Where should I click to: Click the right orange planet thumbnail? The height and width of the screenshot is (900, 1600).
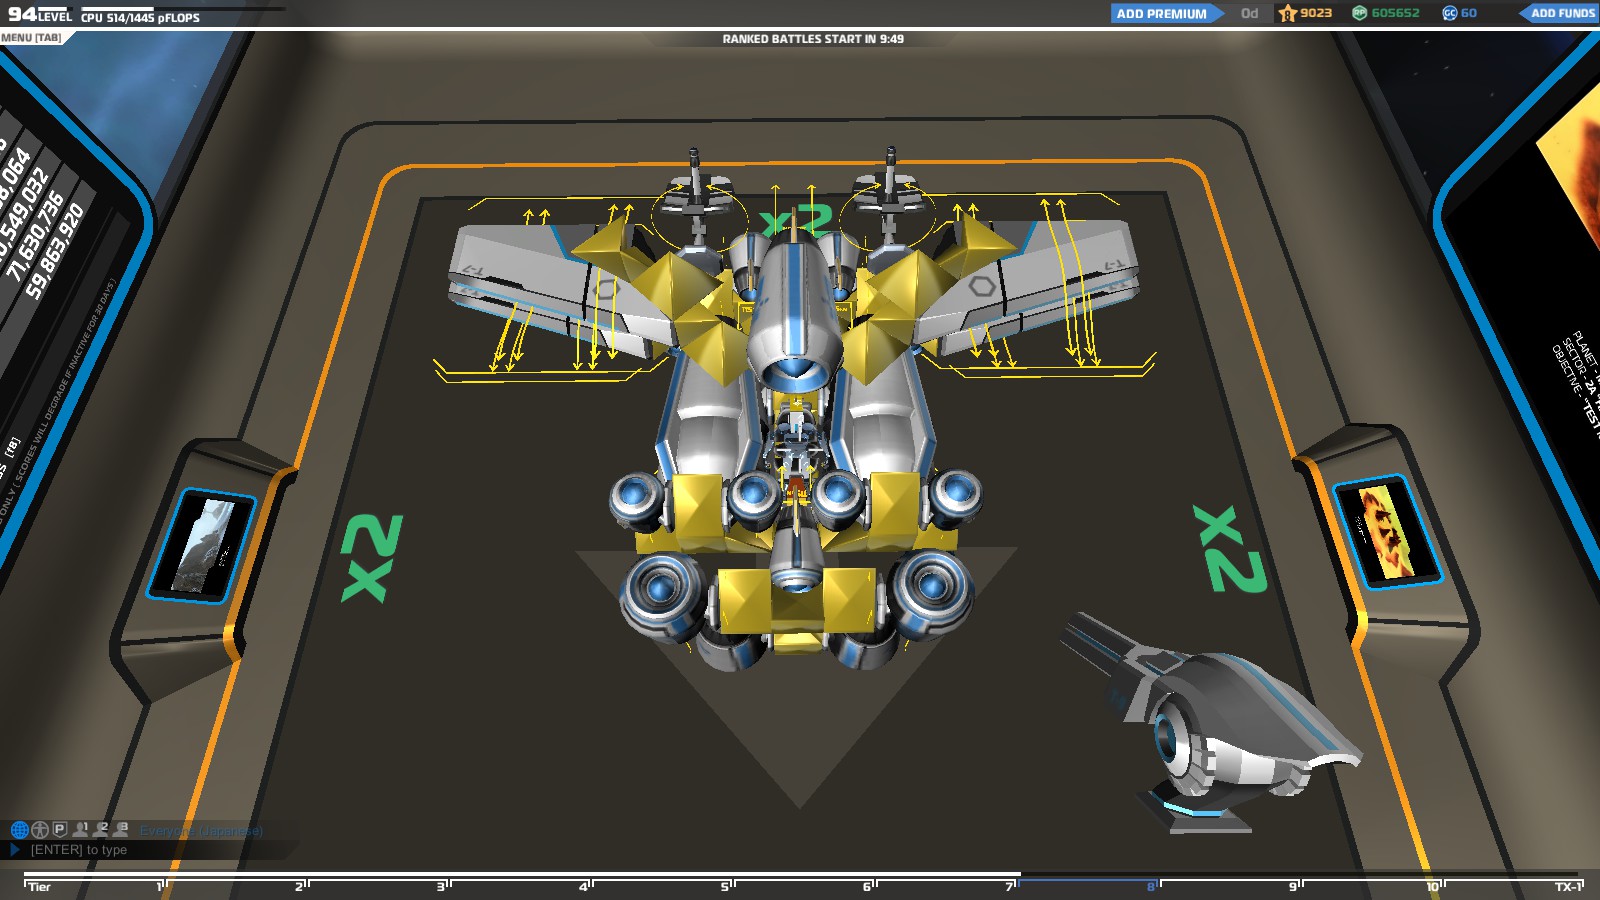(x=1387, y=531)
